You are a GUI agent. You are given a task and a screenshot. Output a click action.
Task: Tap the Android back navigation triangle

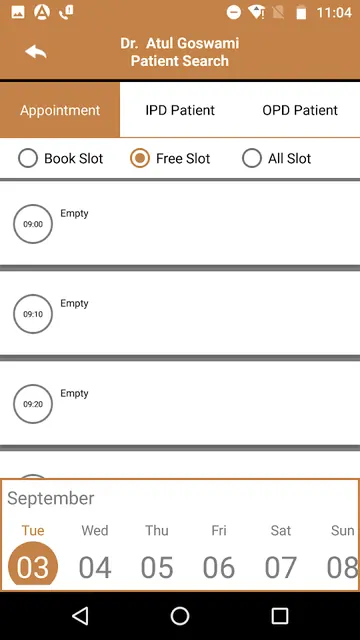(80, 616)
